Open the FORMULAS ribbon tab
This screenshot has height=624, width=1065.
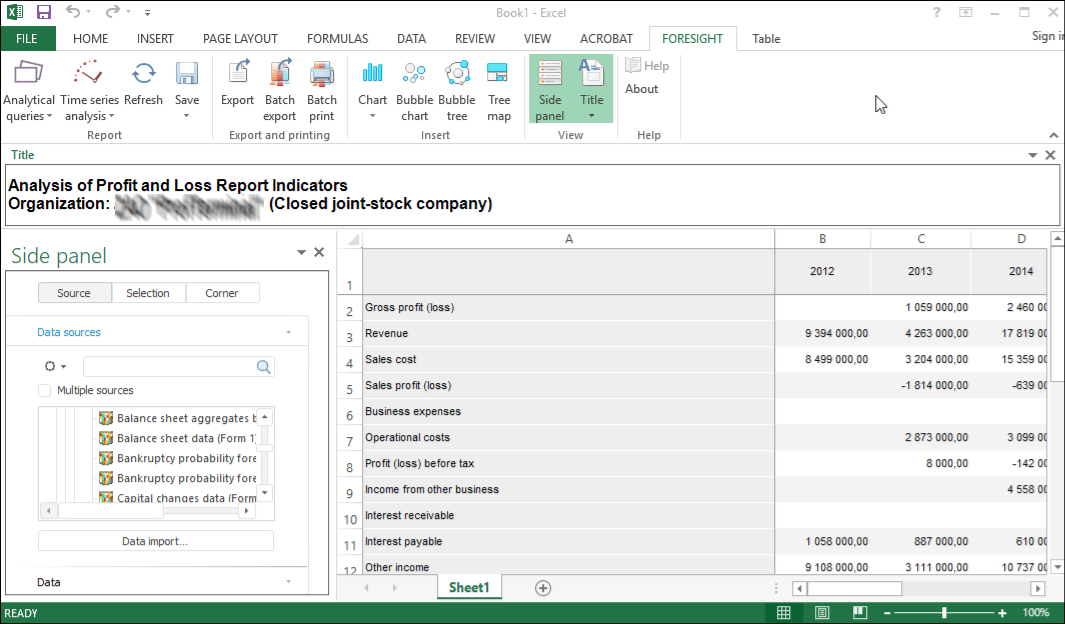(337, 39)
